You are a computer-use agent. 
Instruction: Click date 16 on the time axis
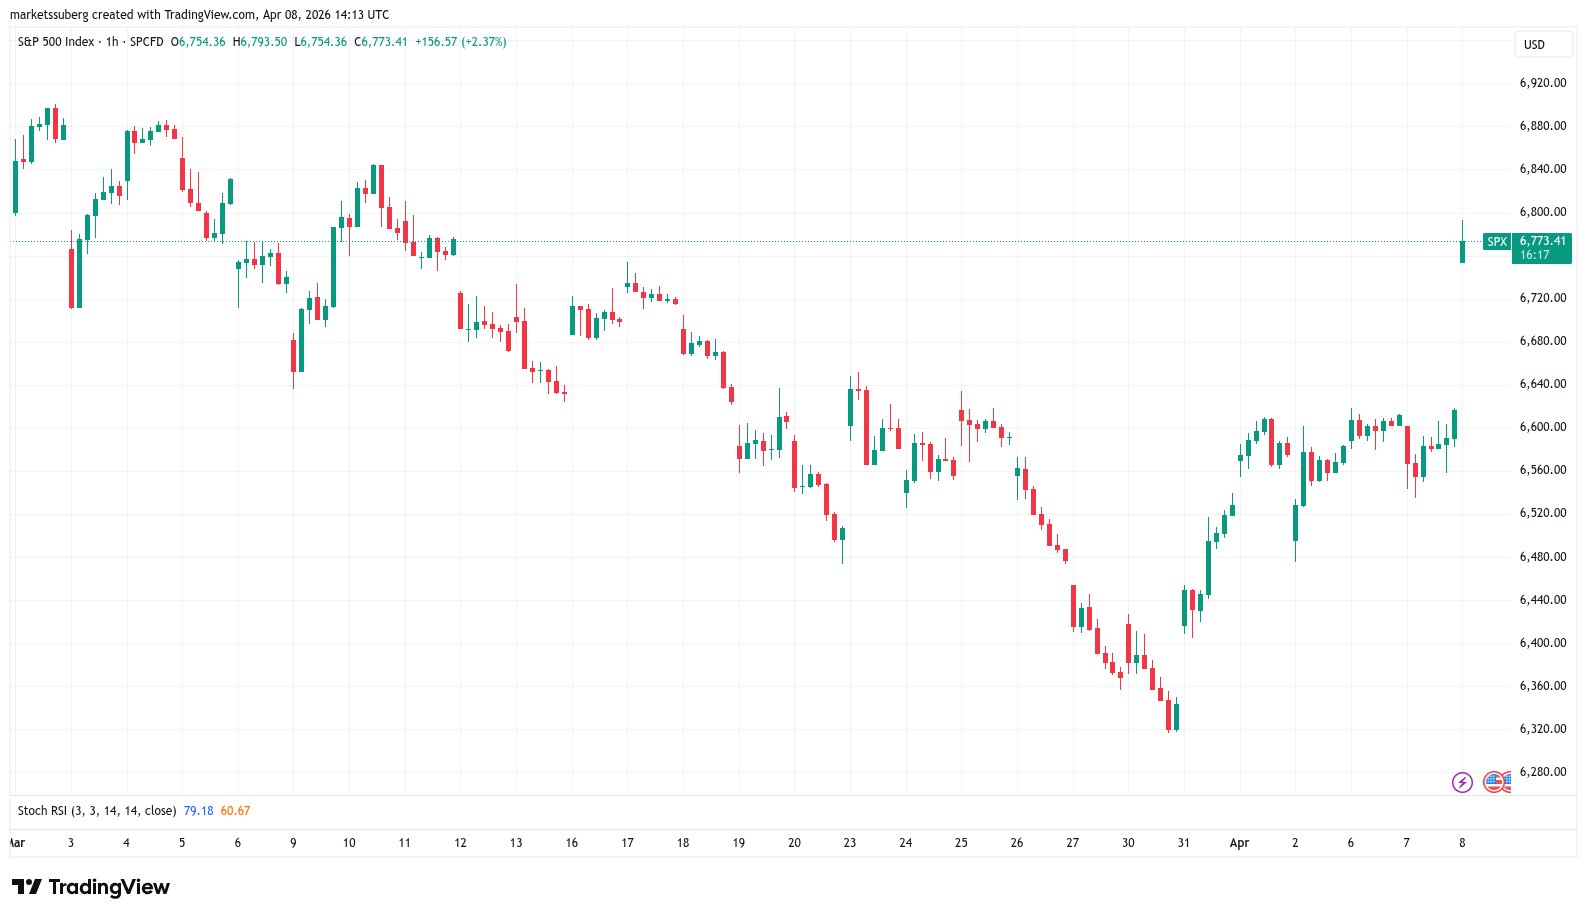tap(572, 843)
